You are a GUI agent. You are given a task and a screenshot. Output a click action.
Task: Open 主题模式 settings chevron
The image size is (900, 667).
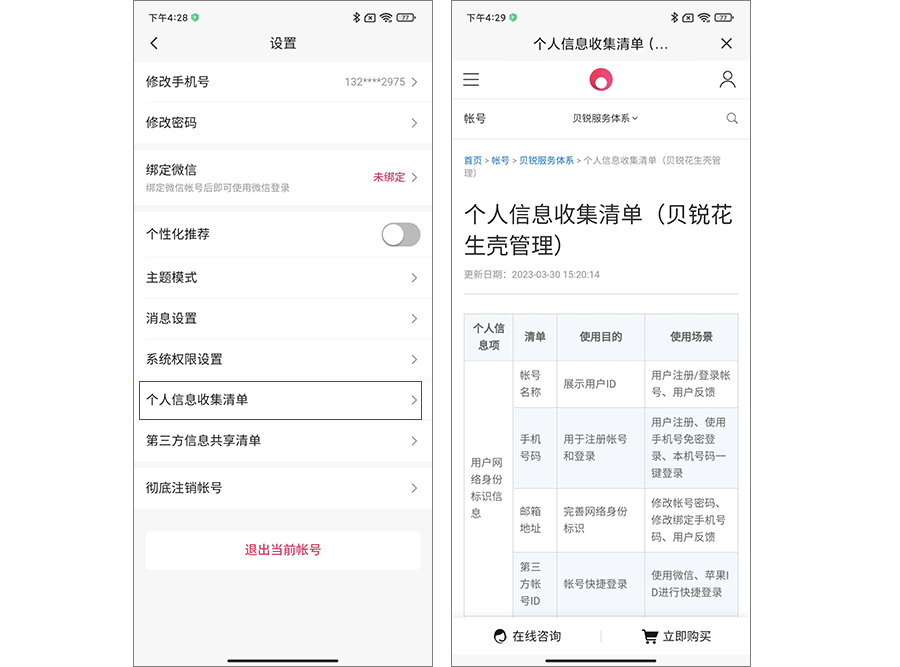click(414, 278)
